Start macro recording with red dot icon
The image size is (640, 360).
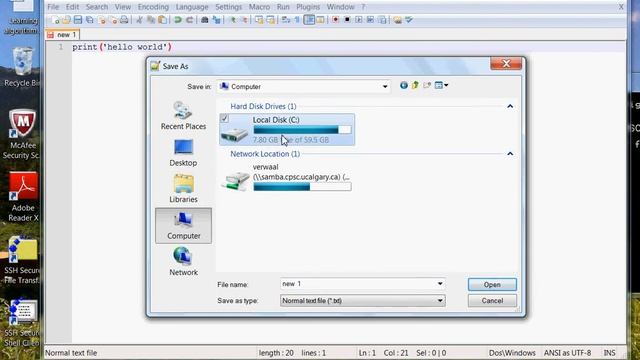(x=335, y=20)
